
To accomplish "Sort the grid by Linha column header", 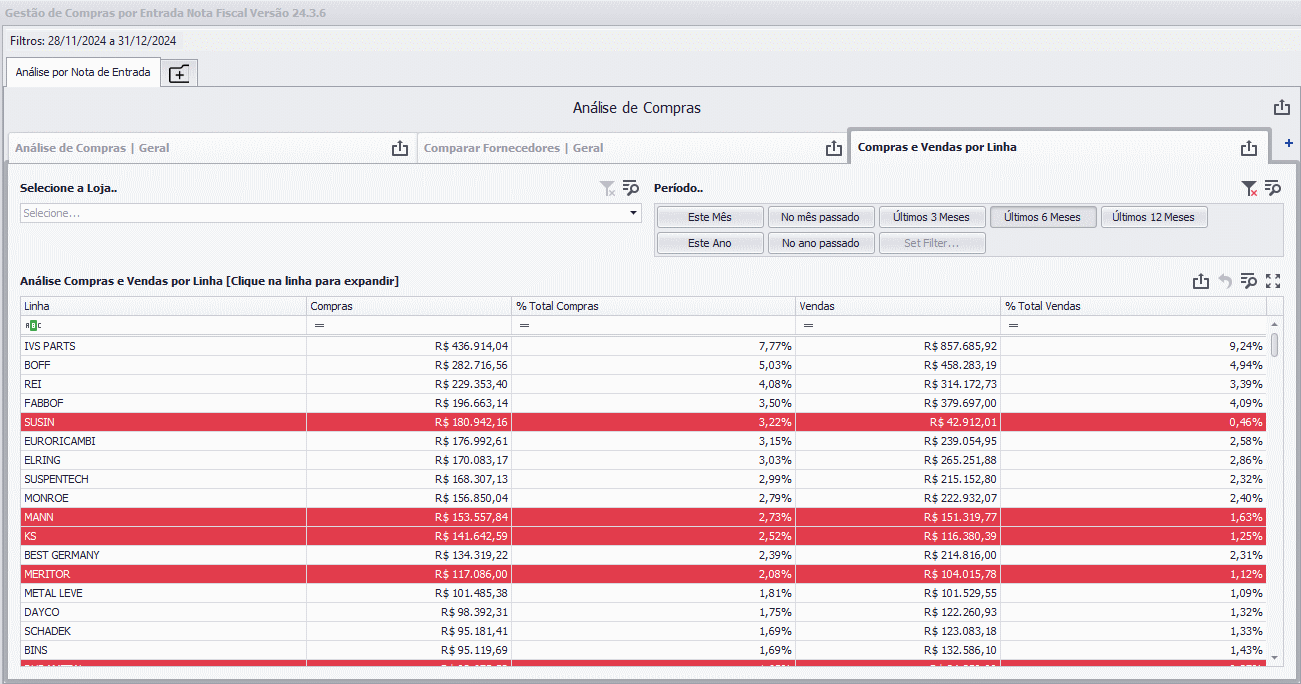I will pos(164,306).
